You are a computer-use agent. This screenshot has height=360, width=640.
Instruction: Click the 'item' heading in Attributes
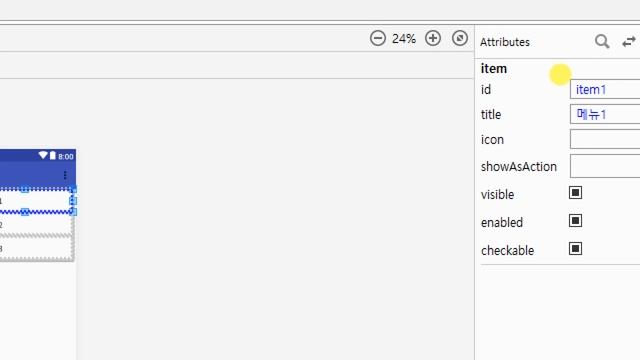click(493, 69)
